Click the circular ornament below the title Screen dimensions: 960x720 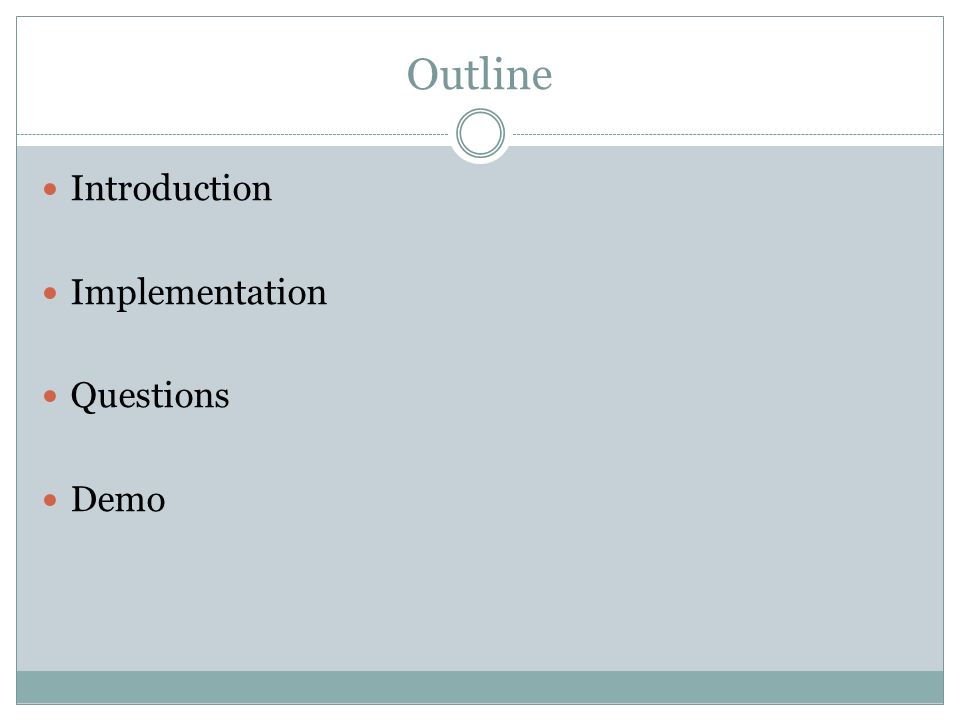coord(481,133)
